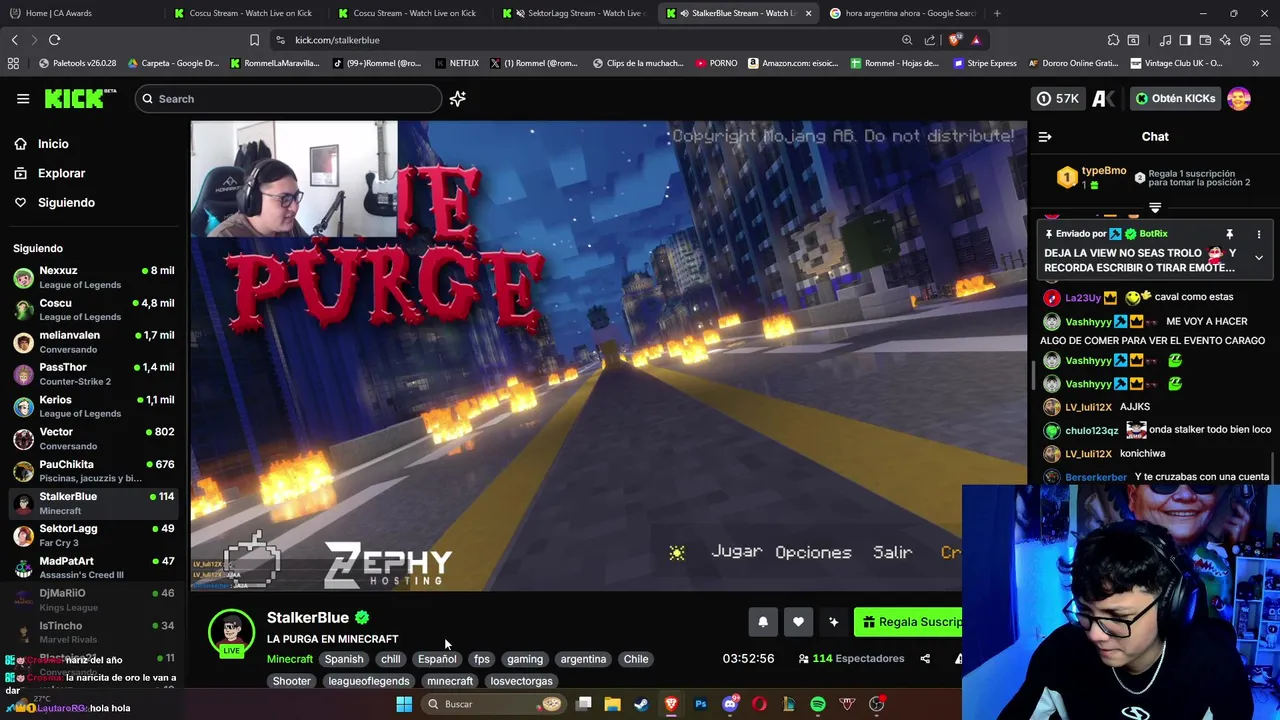Open the user profile avatar menu
This screenshot has width=1280, height=720.
[1239, 98]
